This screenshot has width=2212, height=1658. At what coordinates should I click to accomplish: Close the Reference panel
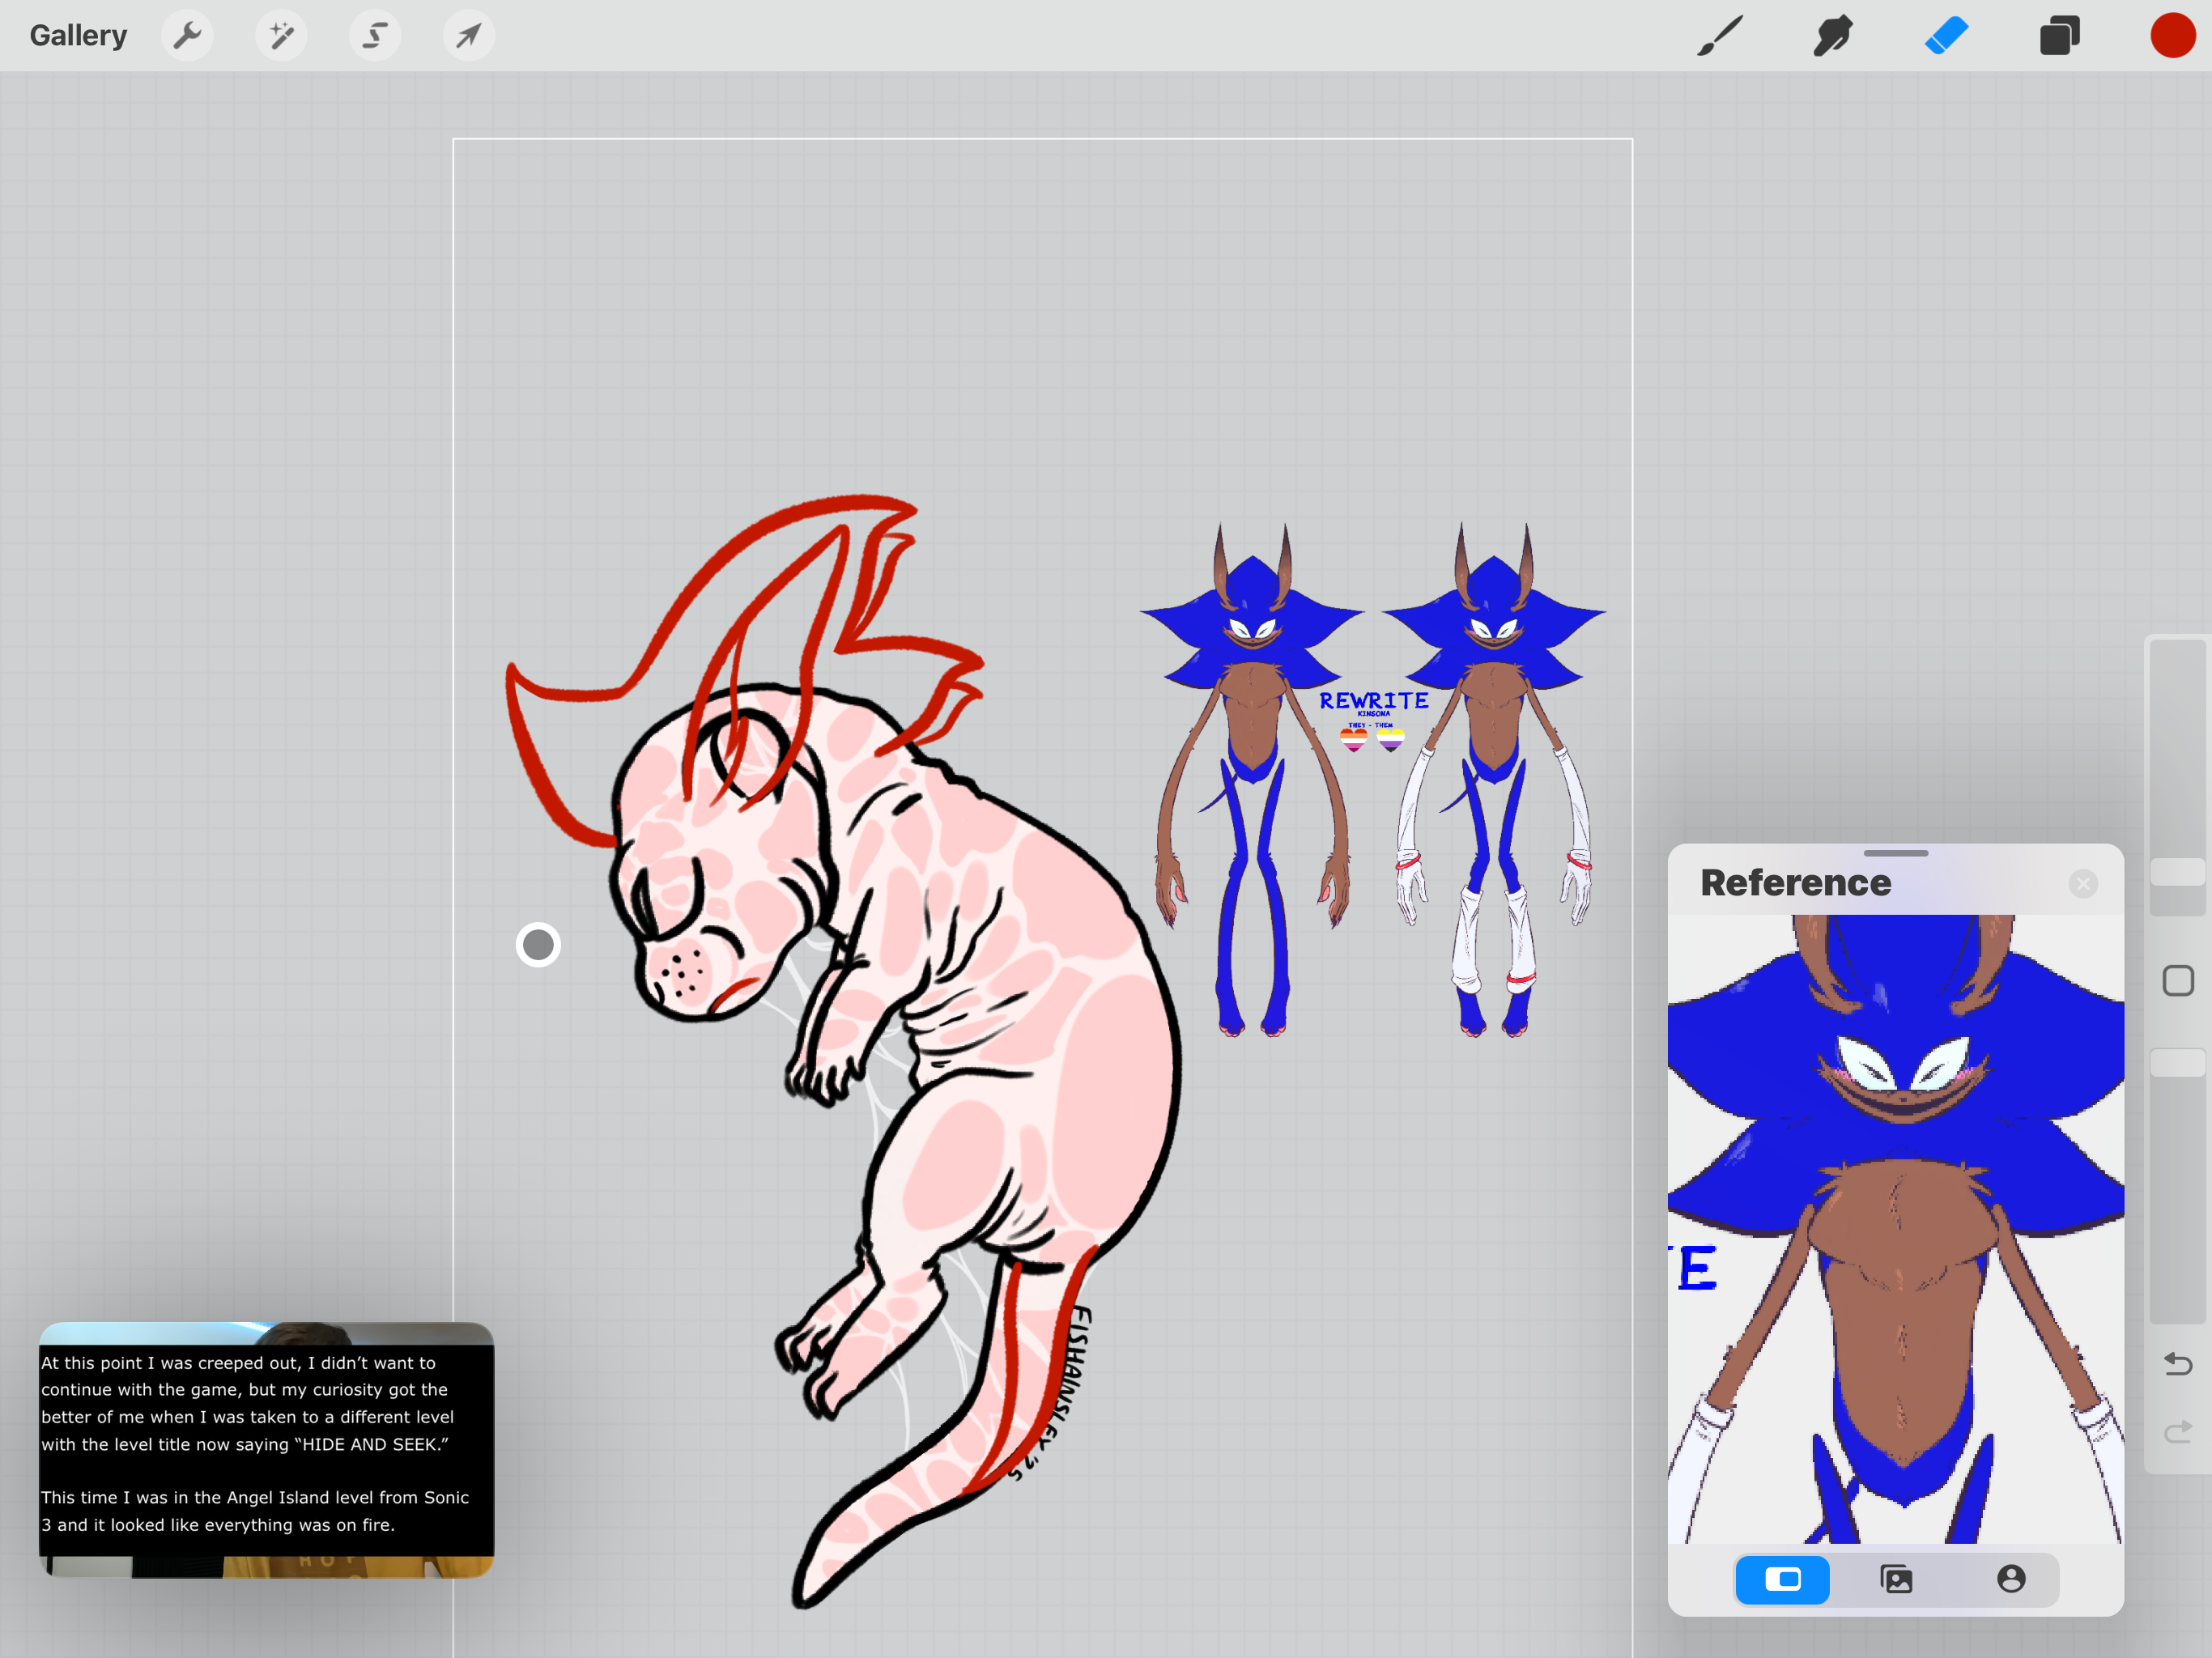pos(2083,884)
